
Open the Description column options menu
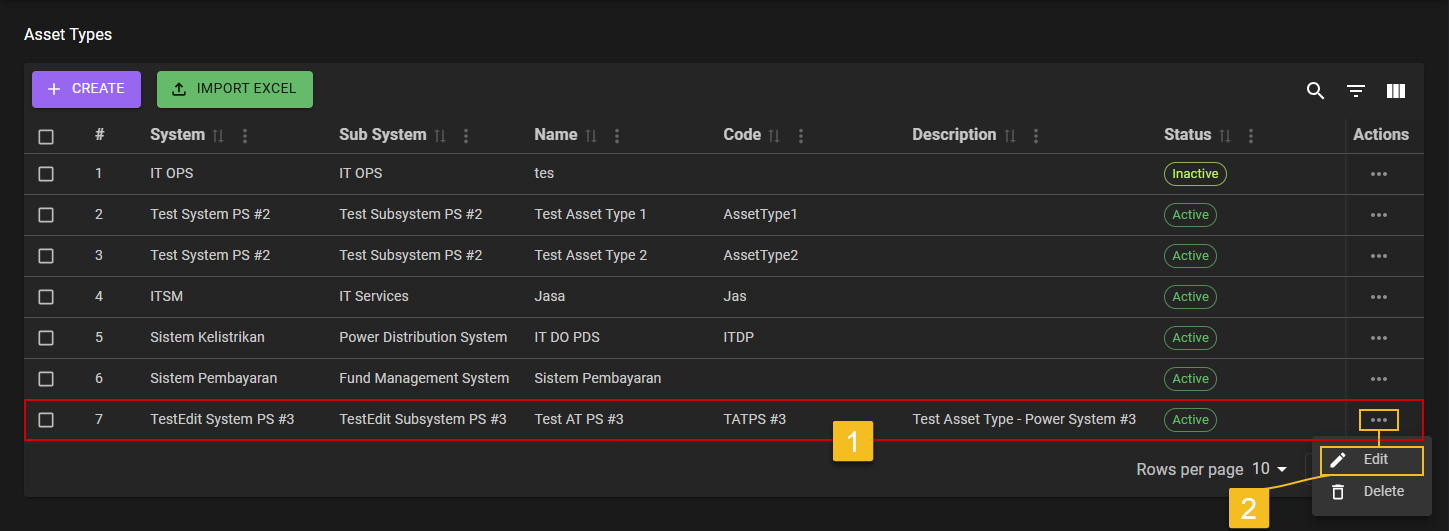click(1036, 135)
